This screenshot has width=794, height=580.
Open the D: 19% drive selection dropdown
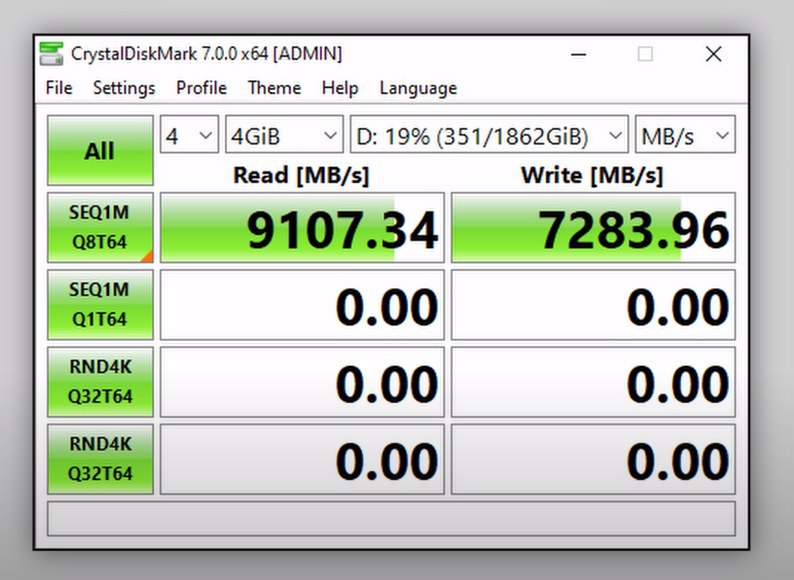click(x=489, y=135)
